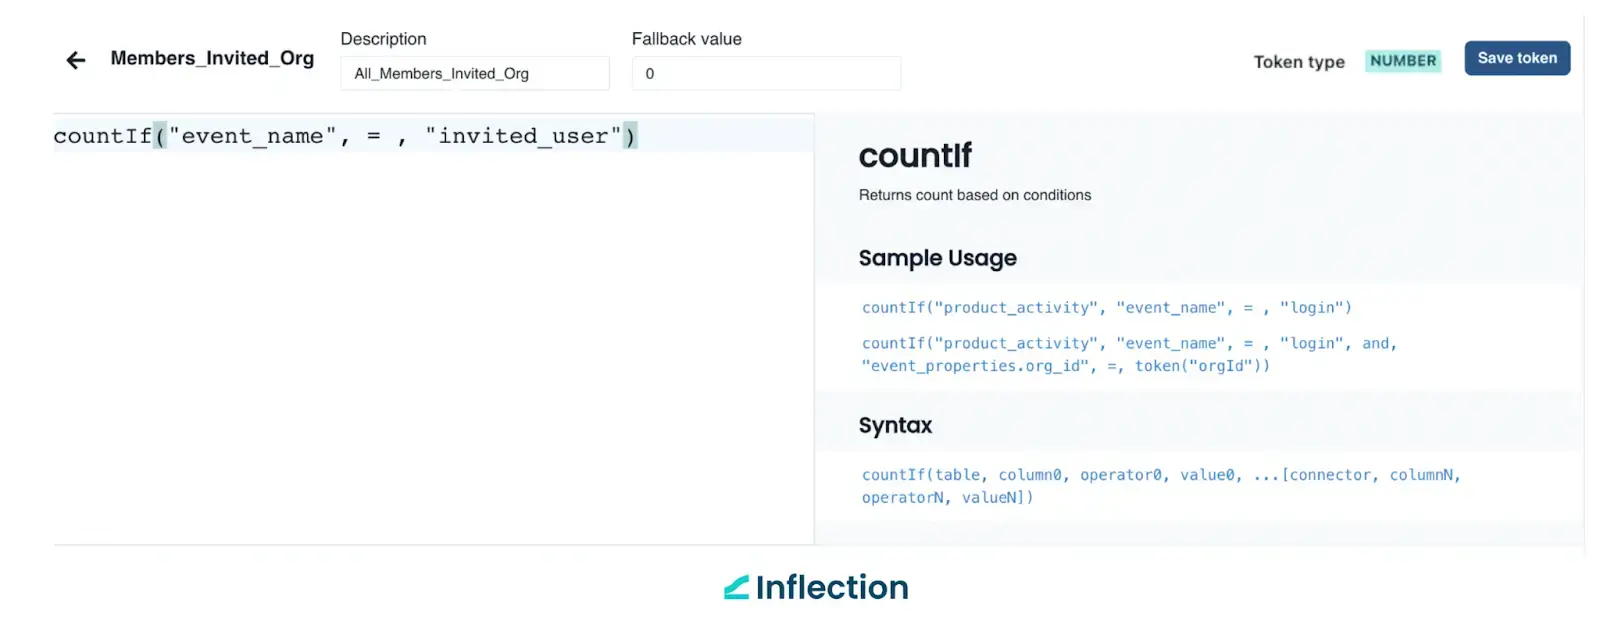Click the countIf heading in the documentation panel

[x=914, y=156]
